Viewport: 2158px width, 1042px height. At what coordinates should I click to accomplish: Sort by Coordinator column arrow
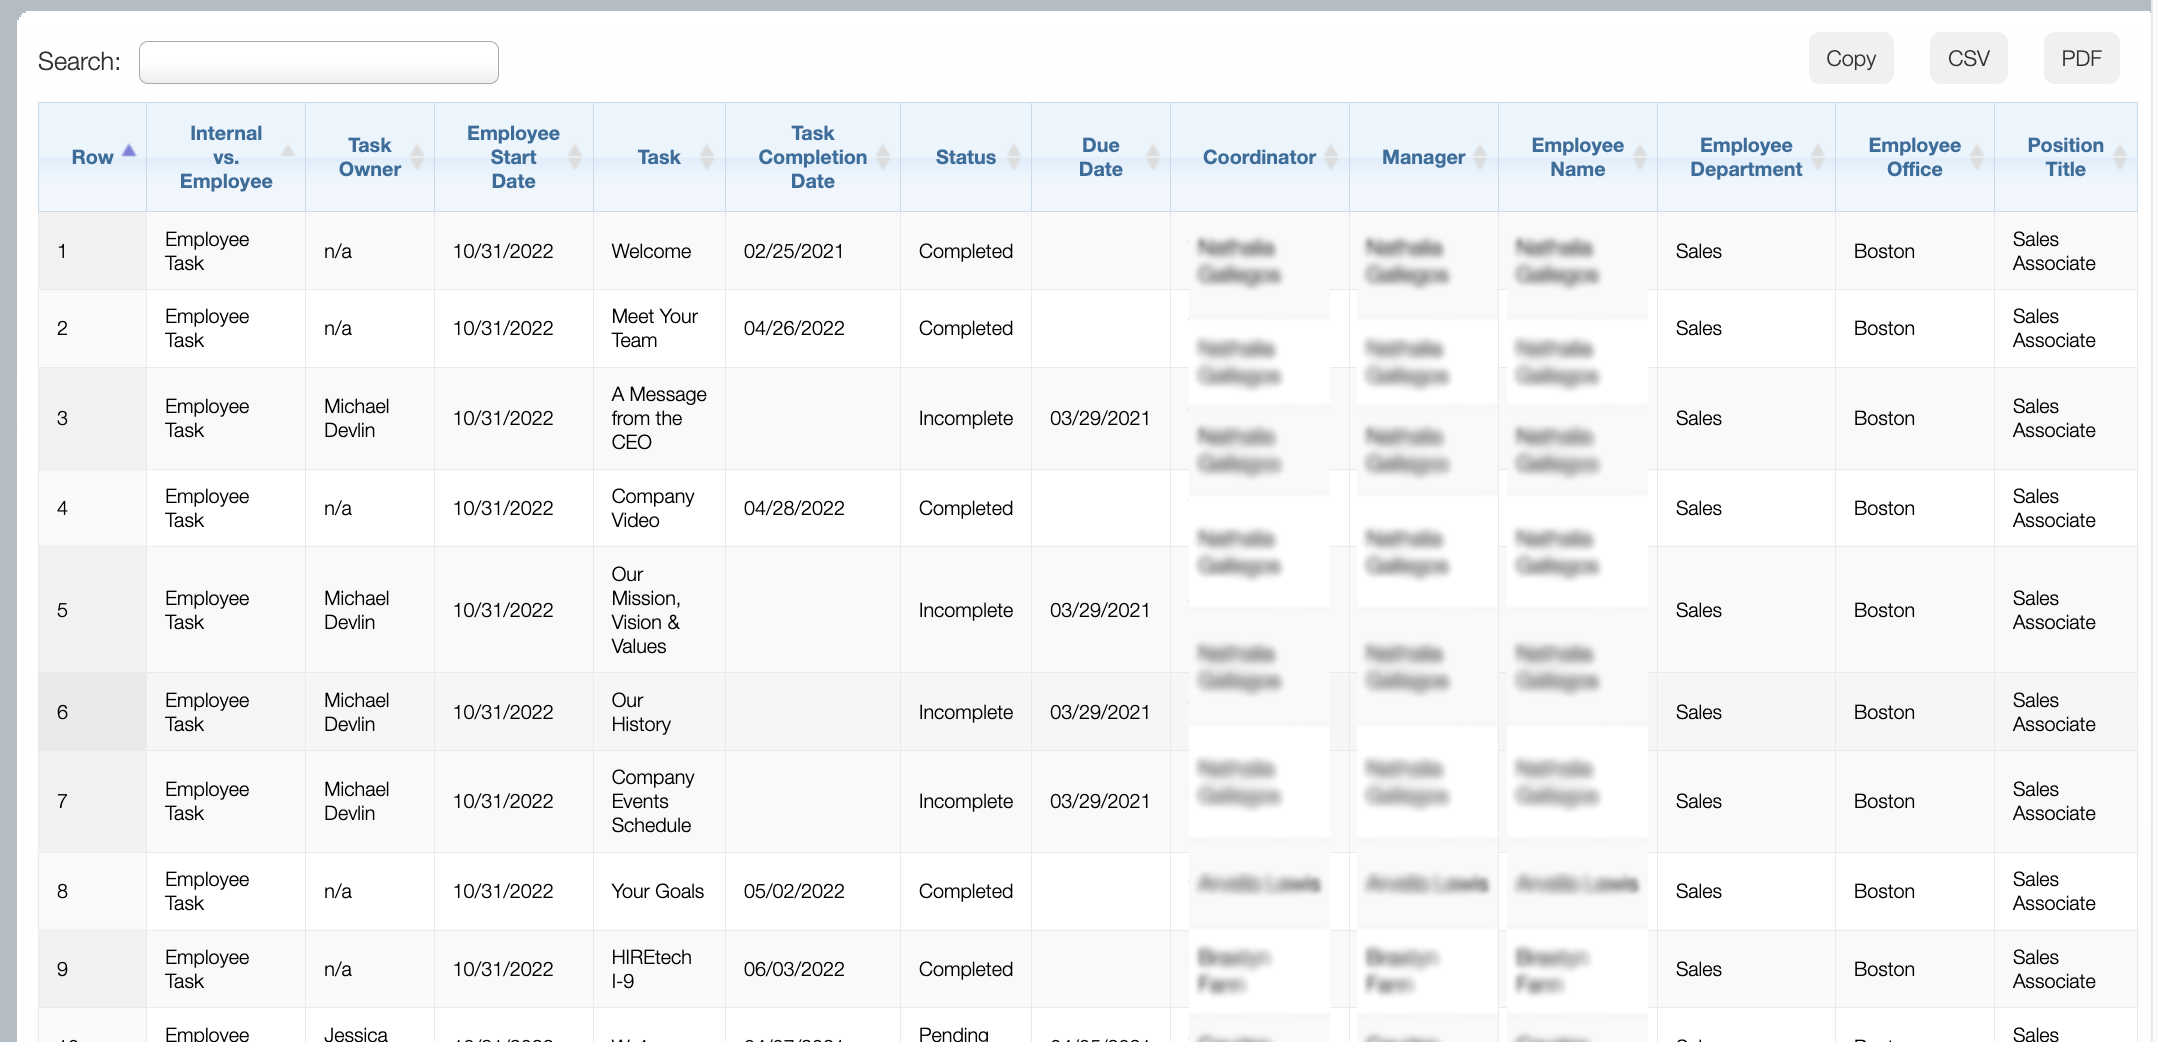[1331, 157]
